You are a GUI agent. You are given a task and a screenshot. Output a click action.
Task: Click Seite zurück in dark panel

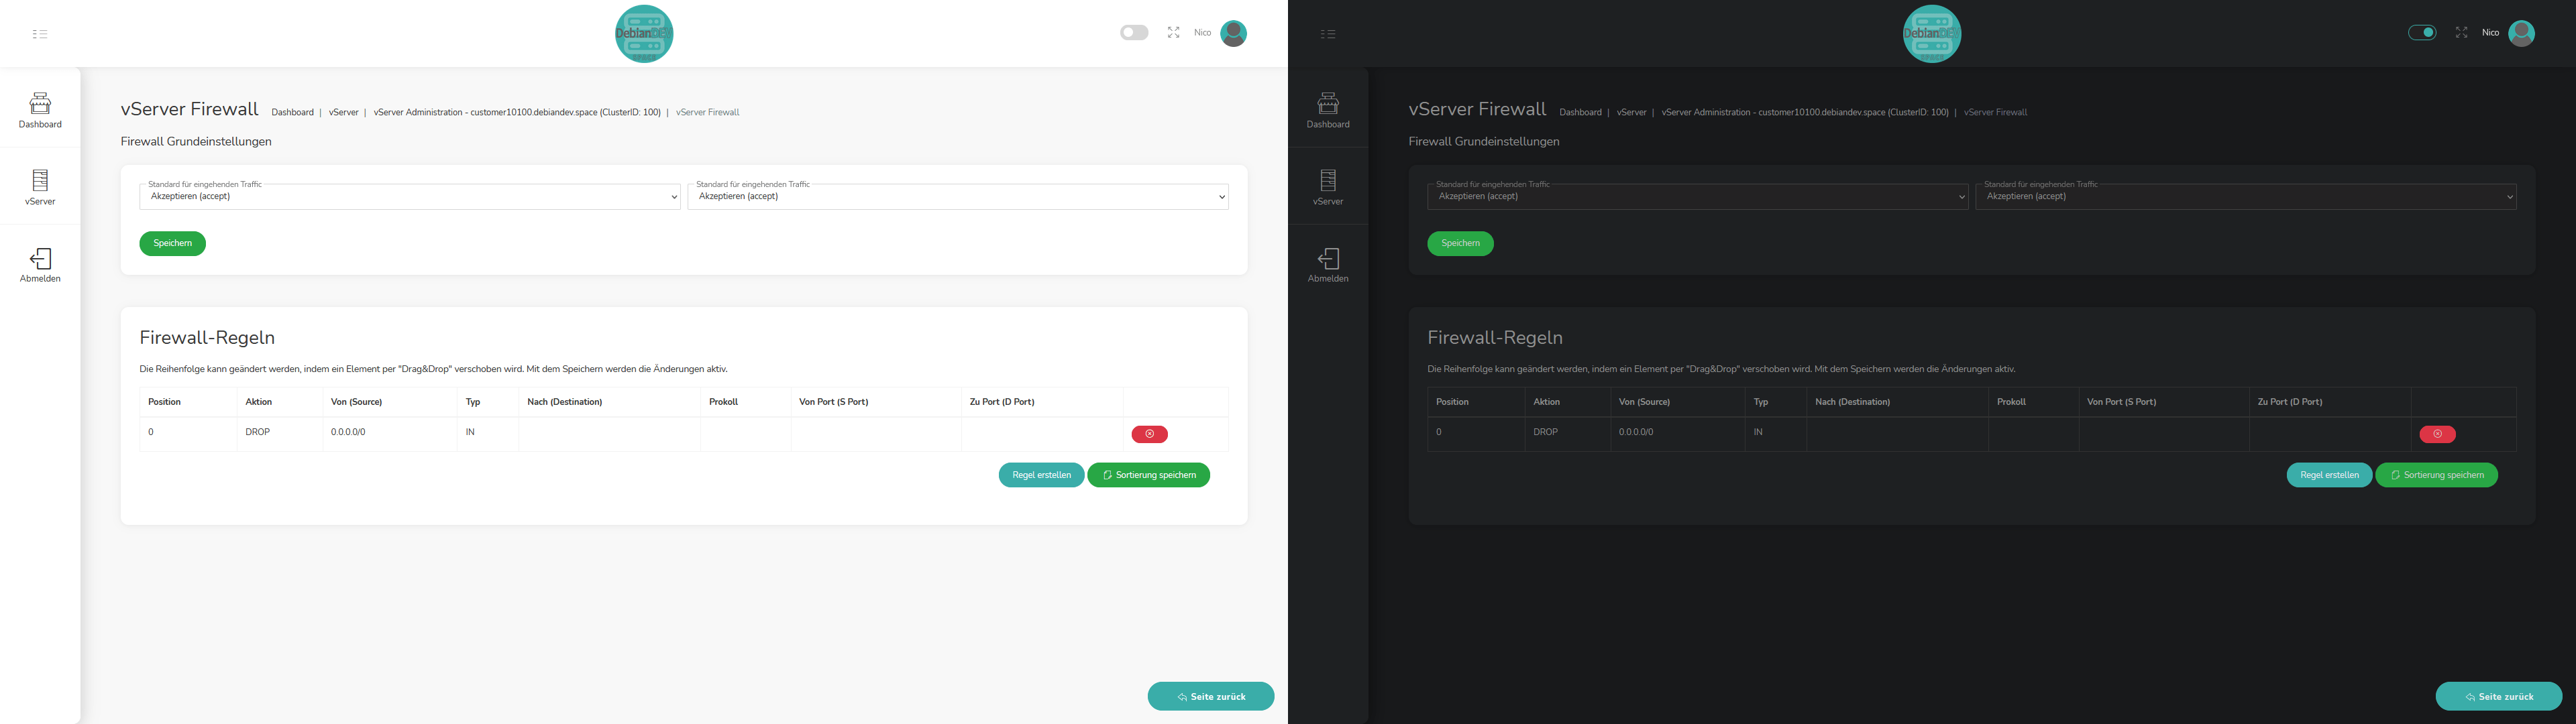(2498, 697)
